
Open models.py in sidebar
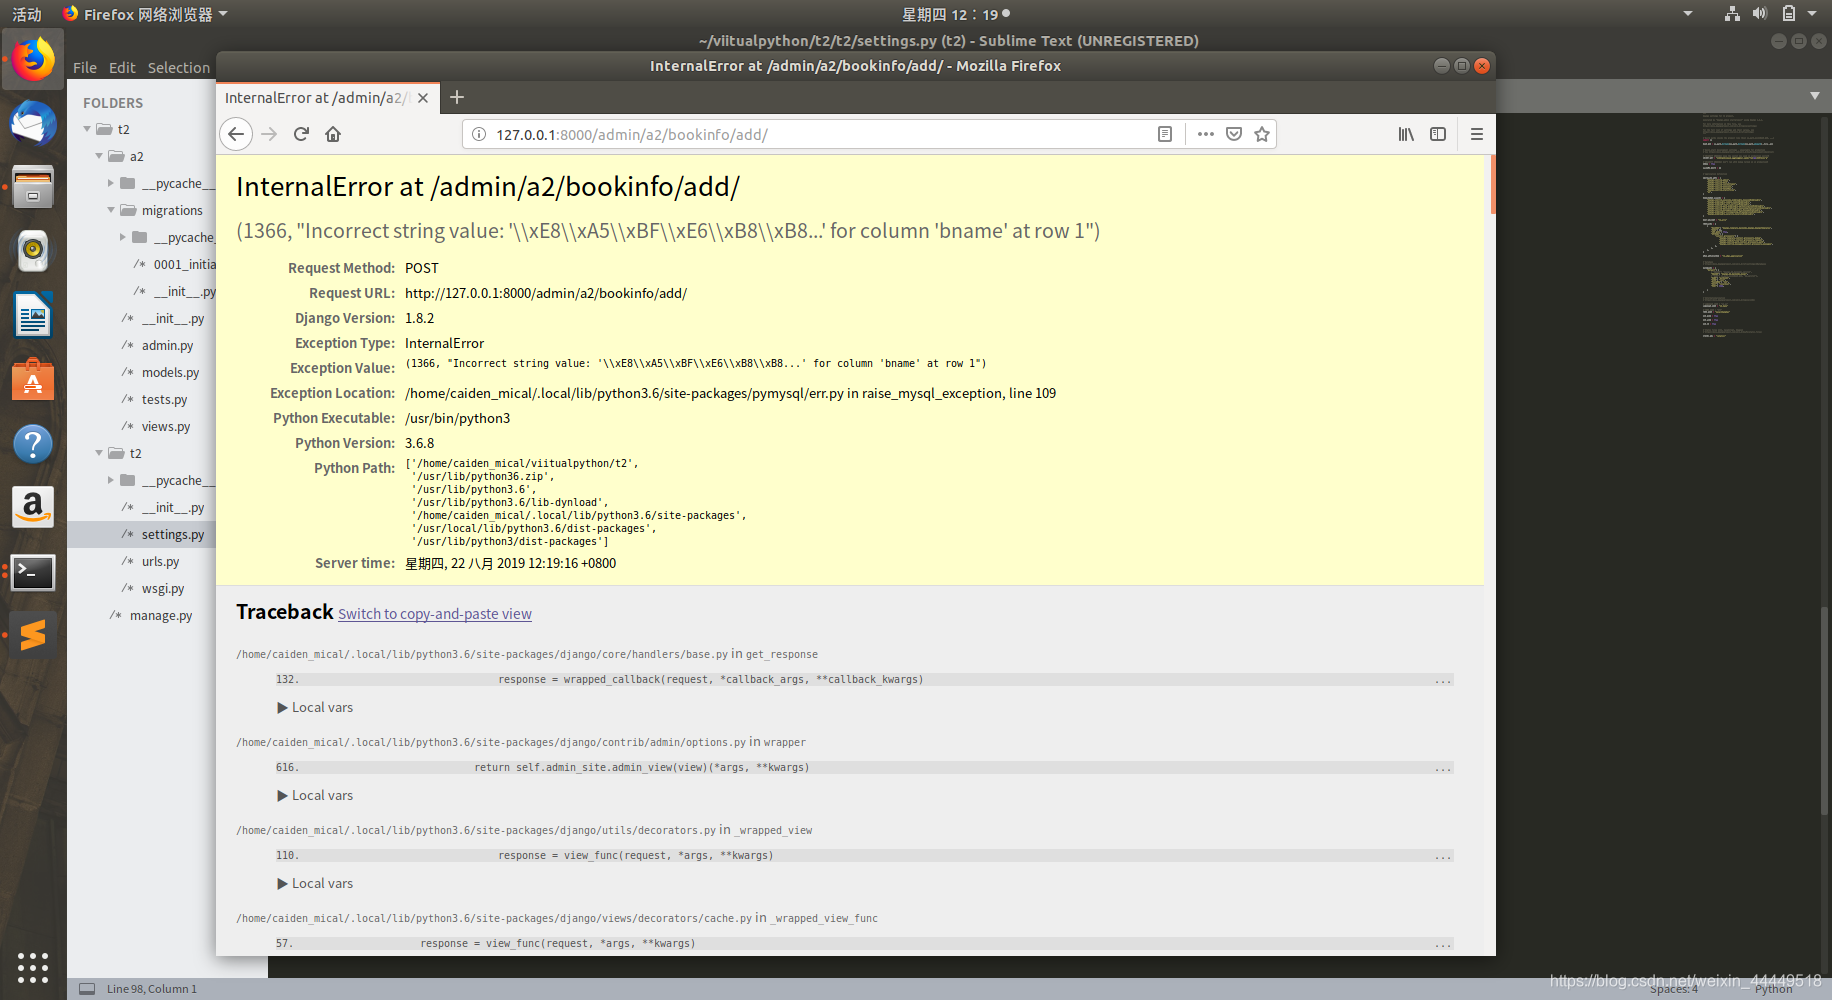[170, 372]
